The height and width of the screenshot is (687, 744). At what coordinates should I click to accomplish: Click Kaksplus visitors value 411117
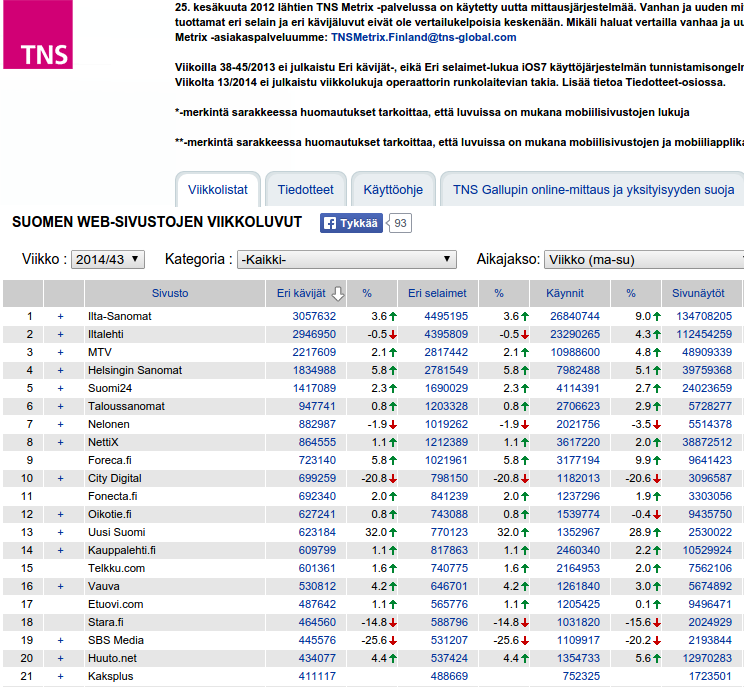(317, 677)
